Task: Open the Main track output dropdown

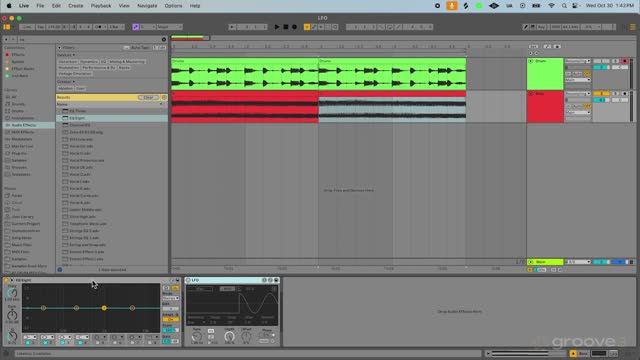Action: 578,262
